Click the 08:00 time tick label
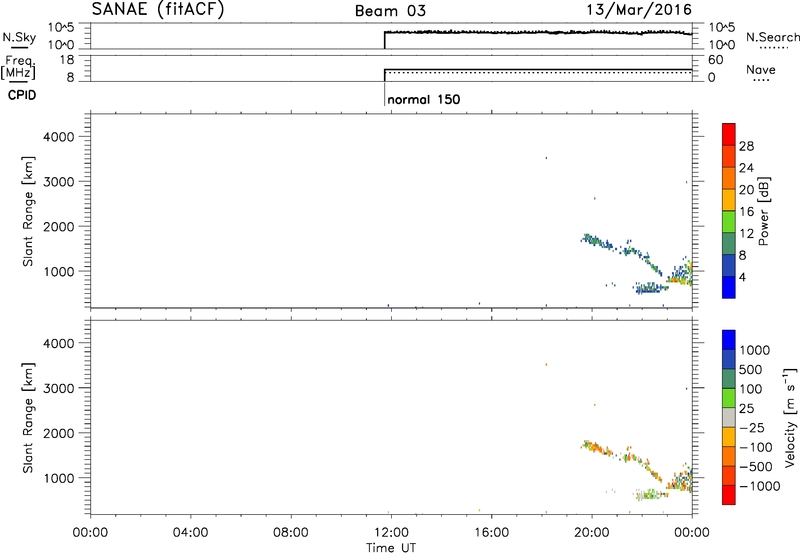The height and width of the screenshot is (554, 800). (290, 533)
